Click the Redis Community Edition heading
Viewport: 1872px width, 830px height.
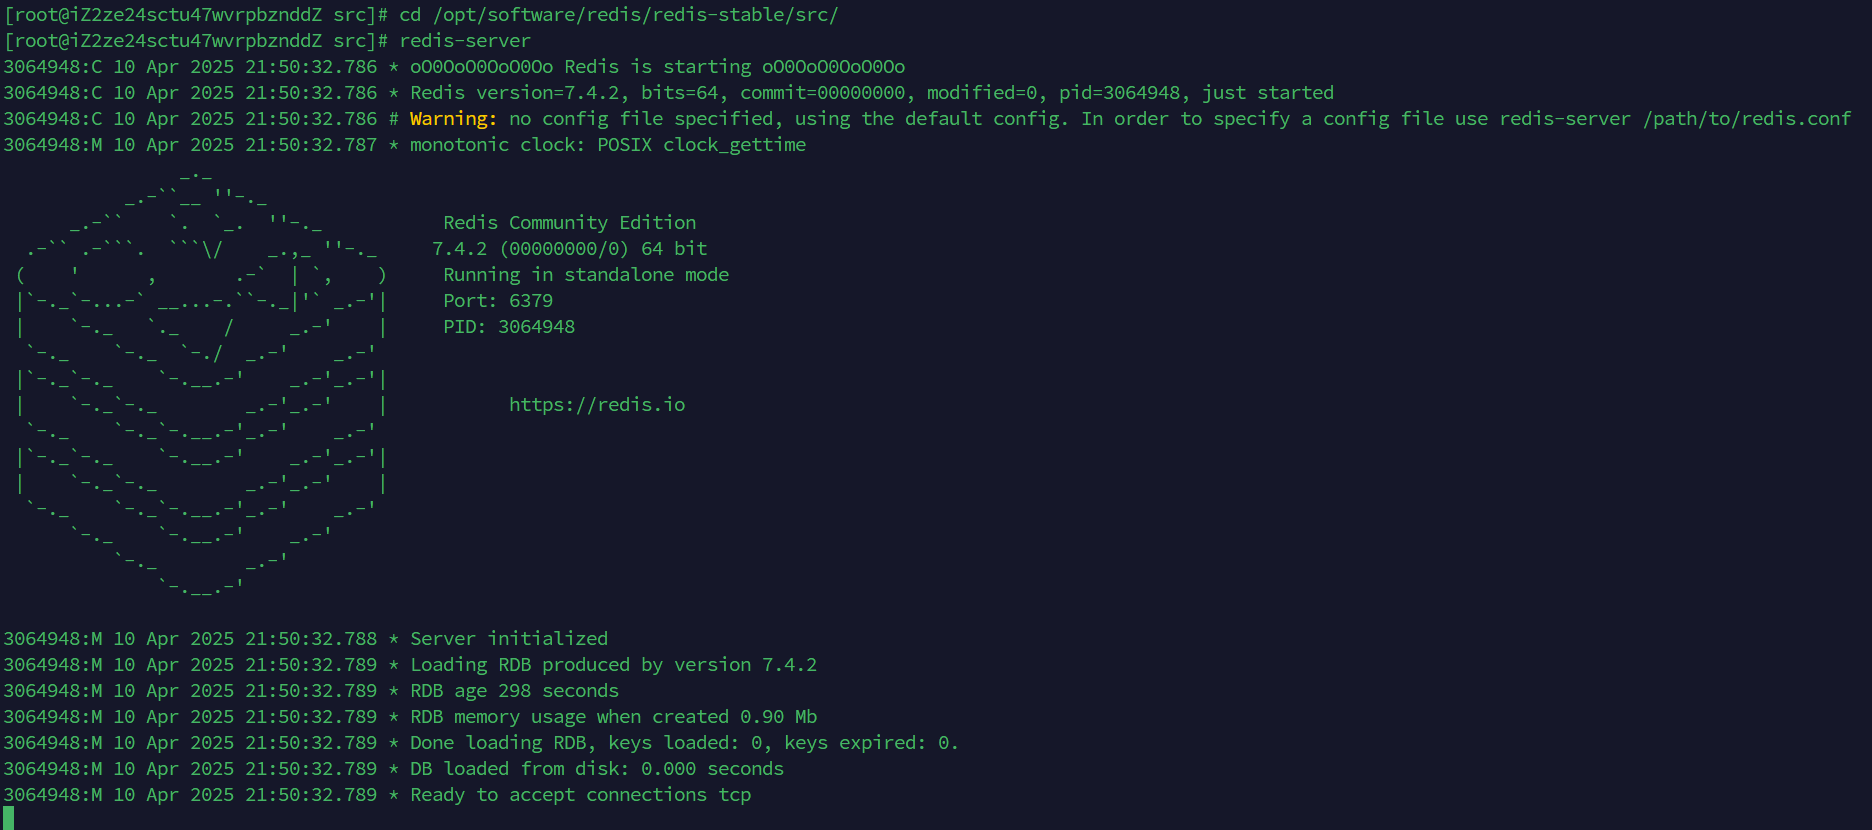[x=569, y=223]
